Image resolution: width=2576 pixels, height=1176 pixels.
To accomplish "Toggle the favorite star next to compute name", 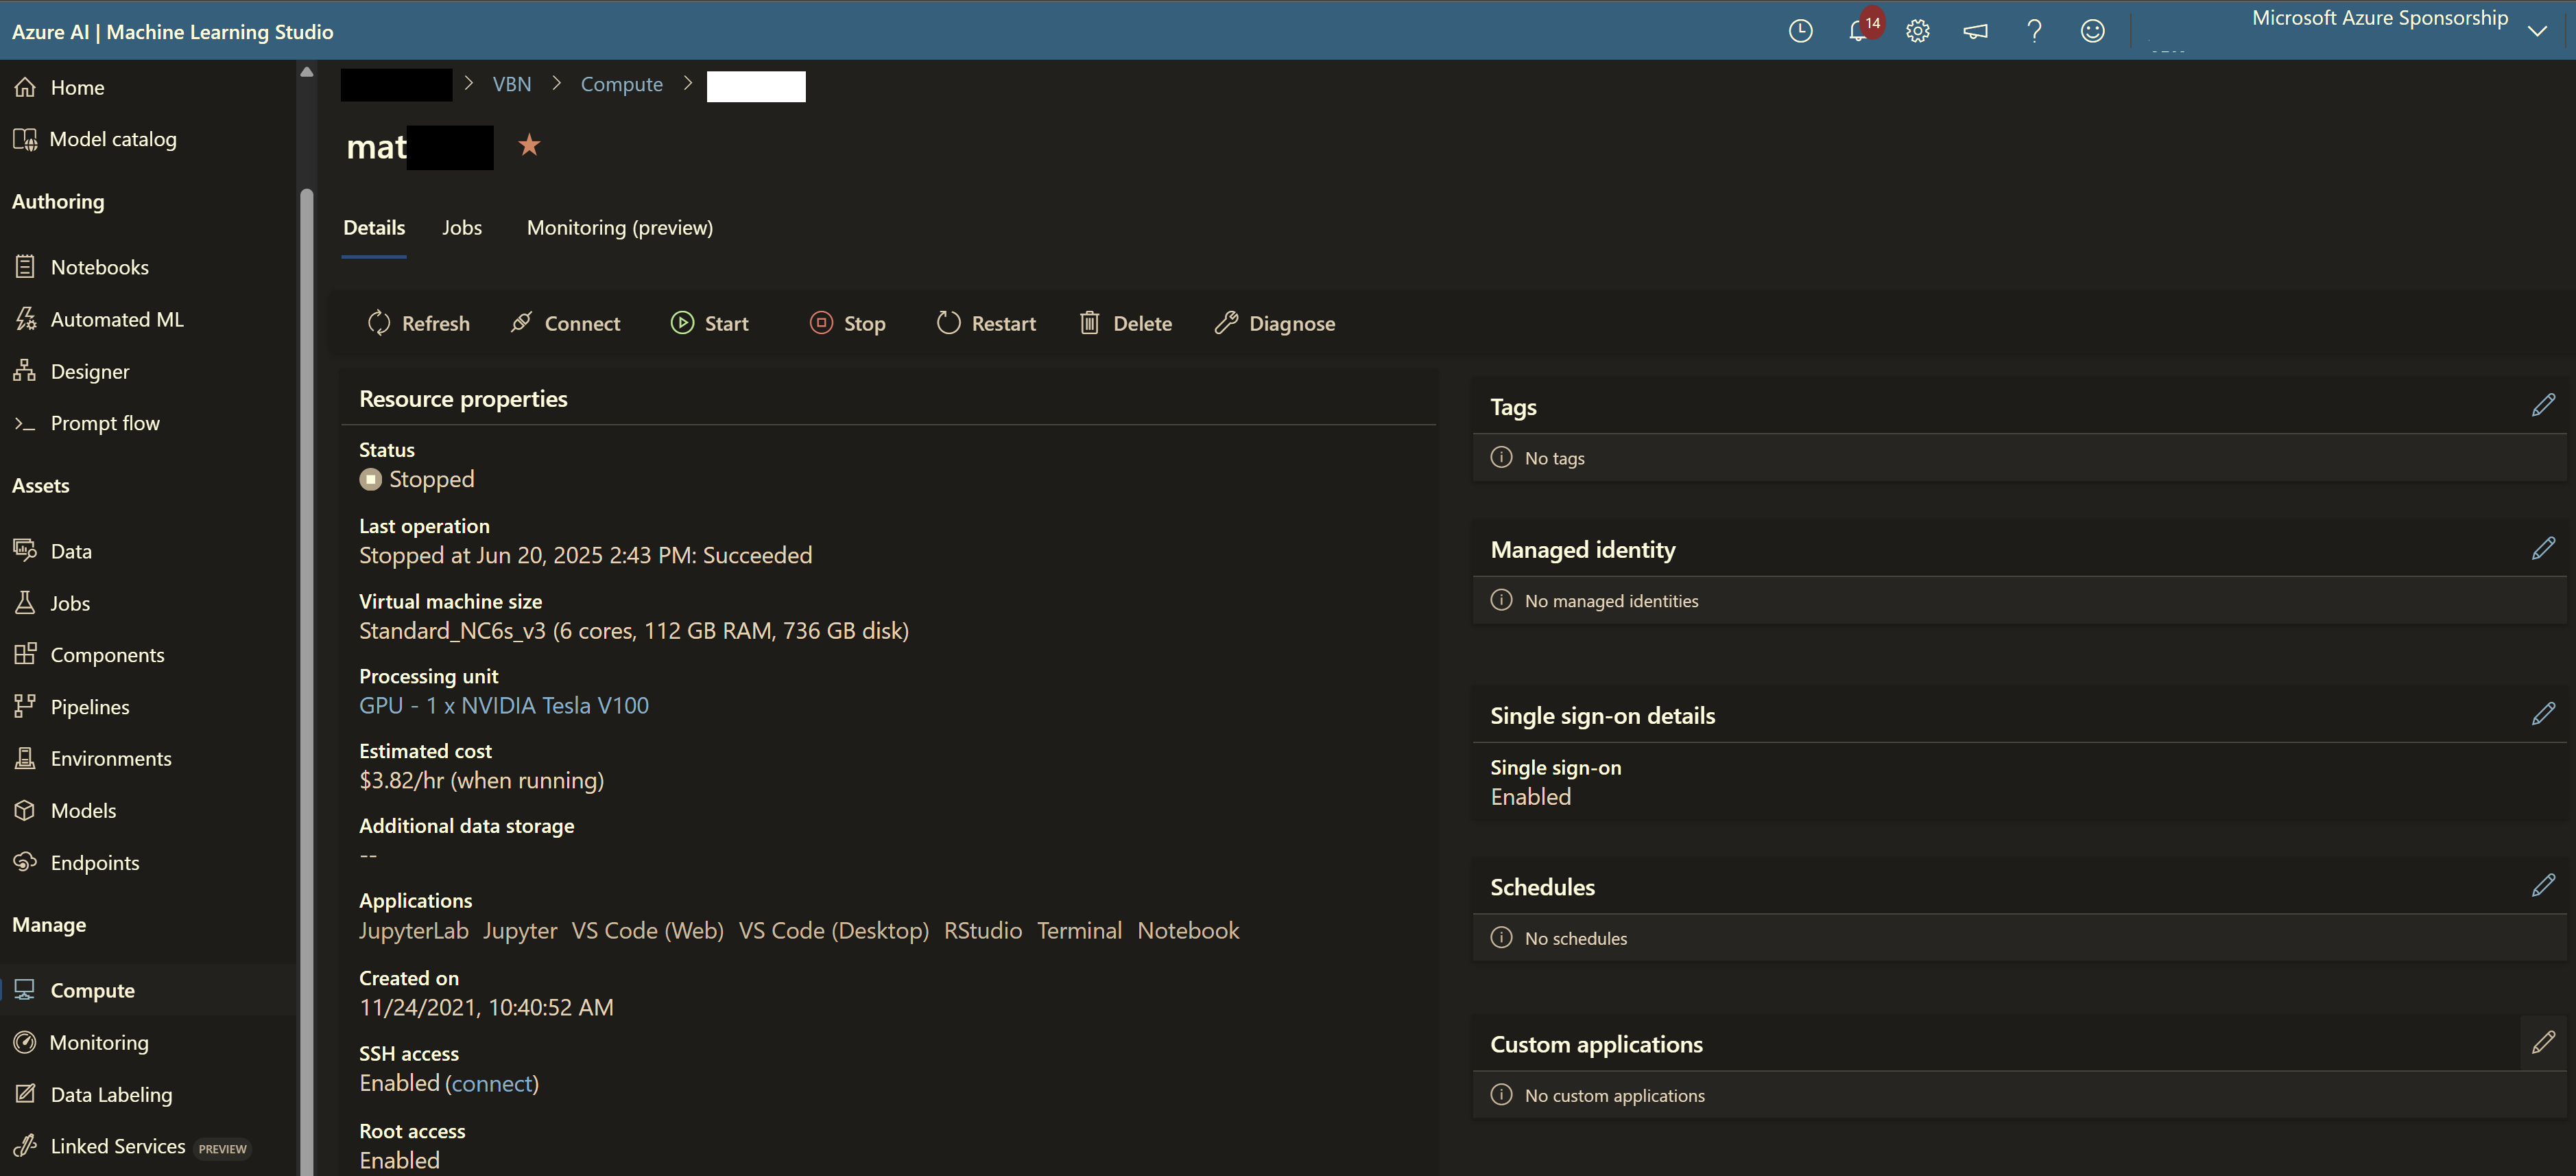I will [529, 145].
